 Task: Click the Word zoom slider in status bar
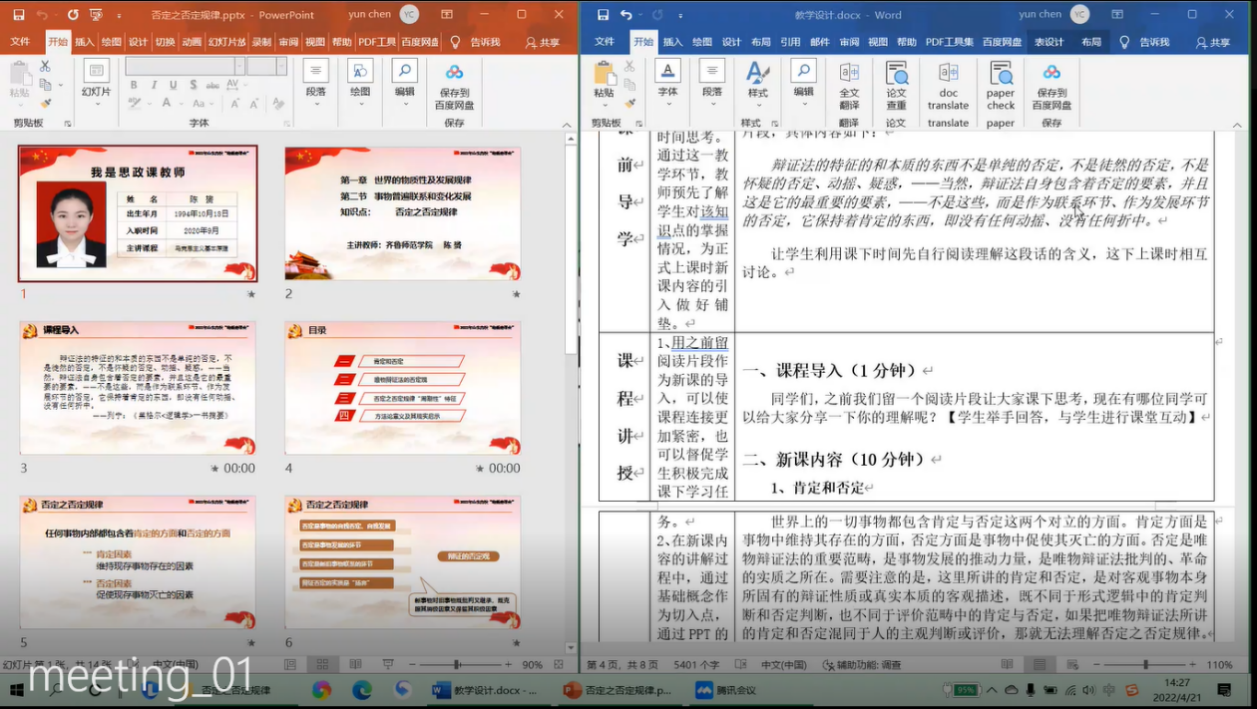1146,664
